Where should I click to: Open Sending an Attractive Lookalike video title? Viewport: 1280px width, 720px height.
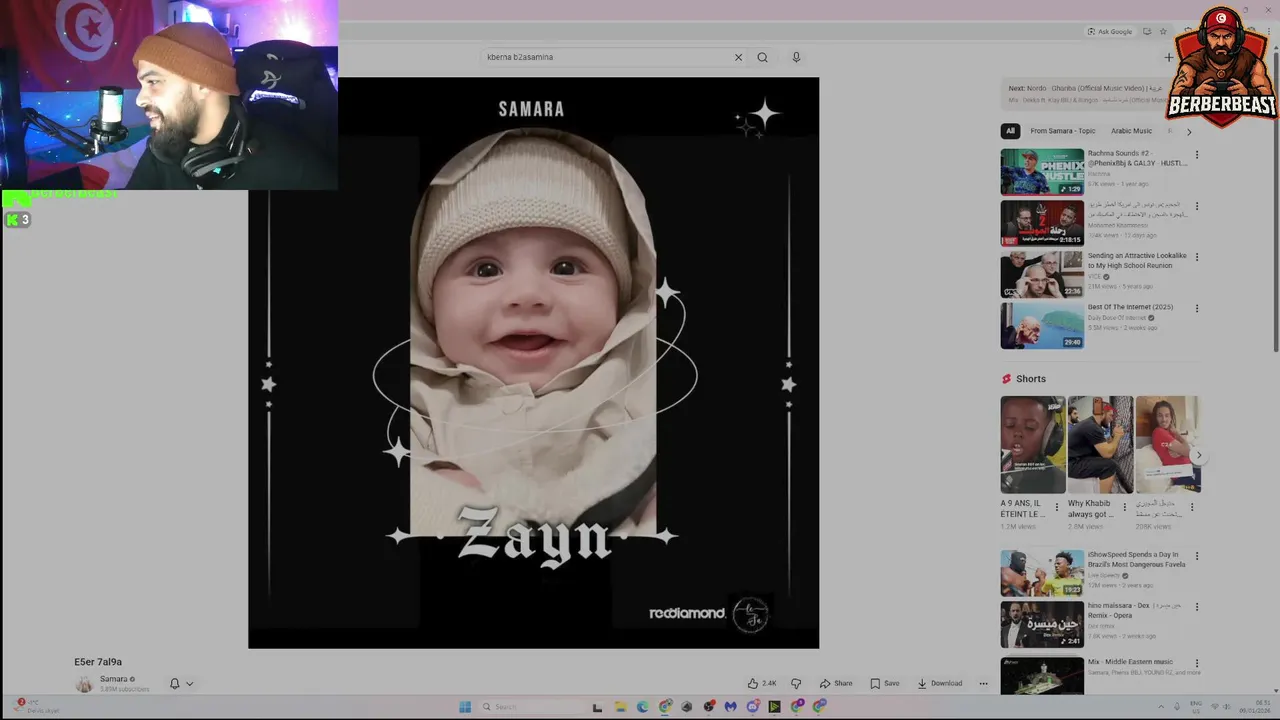click(x=1137, y=260)
